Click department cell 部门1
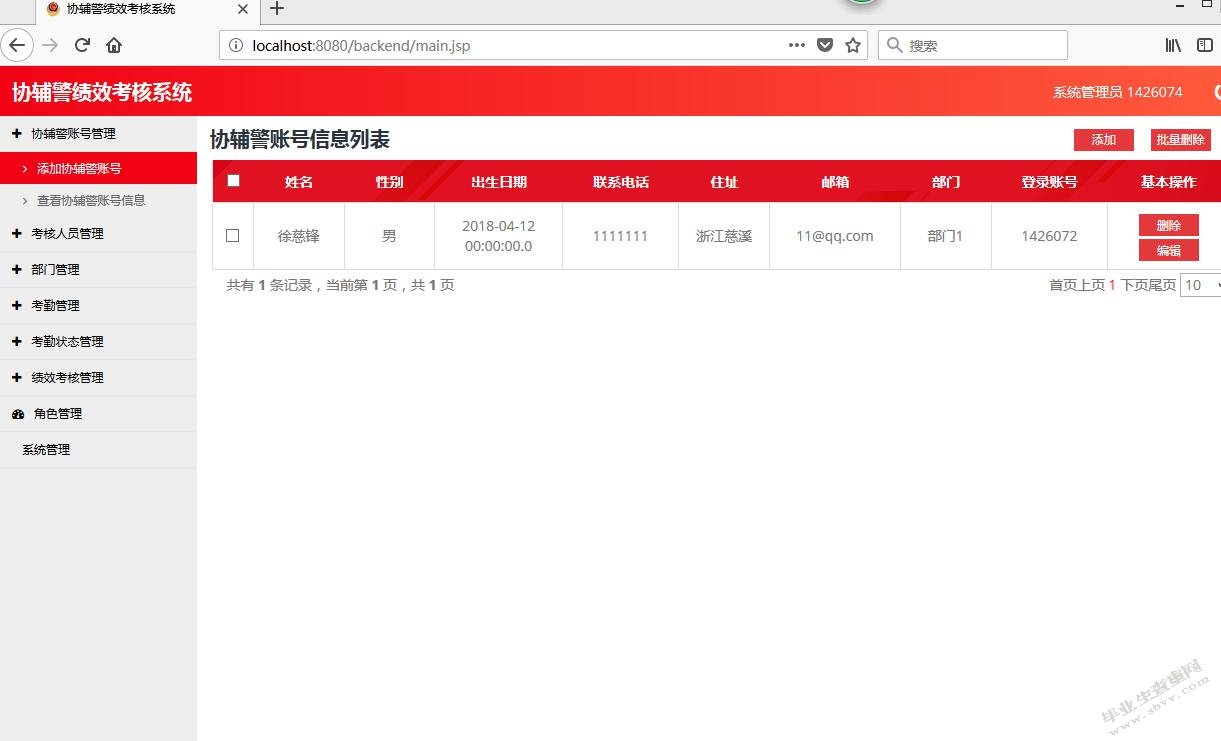Screen dimensions: 1221x741 coord(945,236)
